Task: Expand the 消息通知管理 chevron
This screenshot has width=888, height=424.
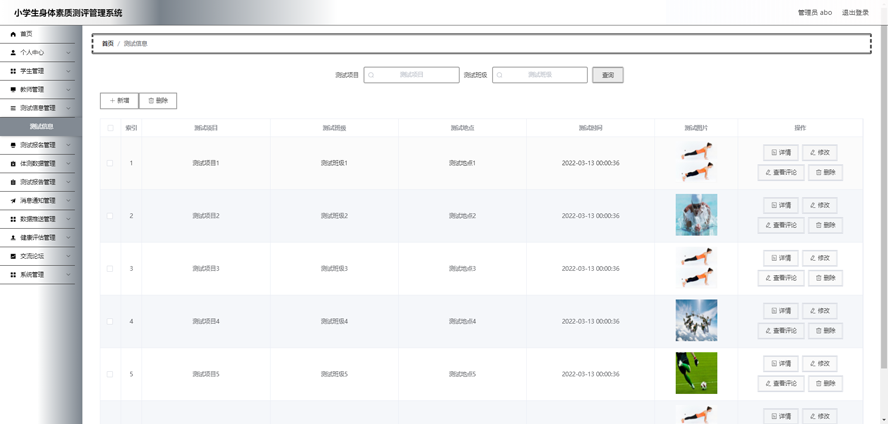Action: tap(68, 200)
